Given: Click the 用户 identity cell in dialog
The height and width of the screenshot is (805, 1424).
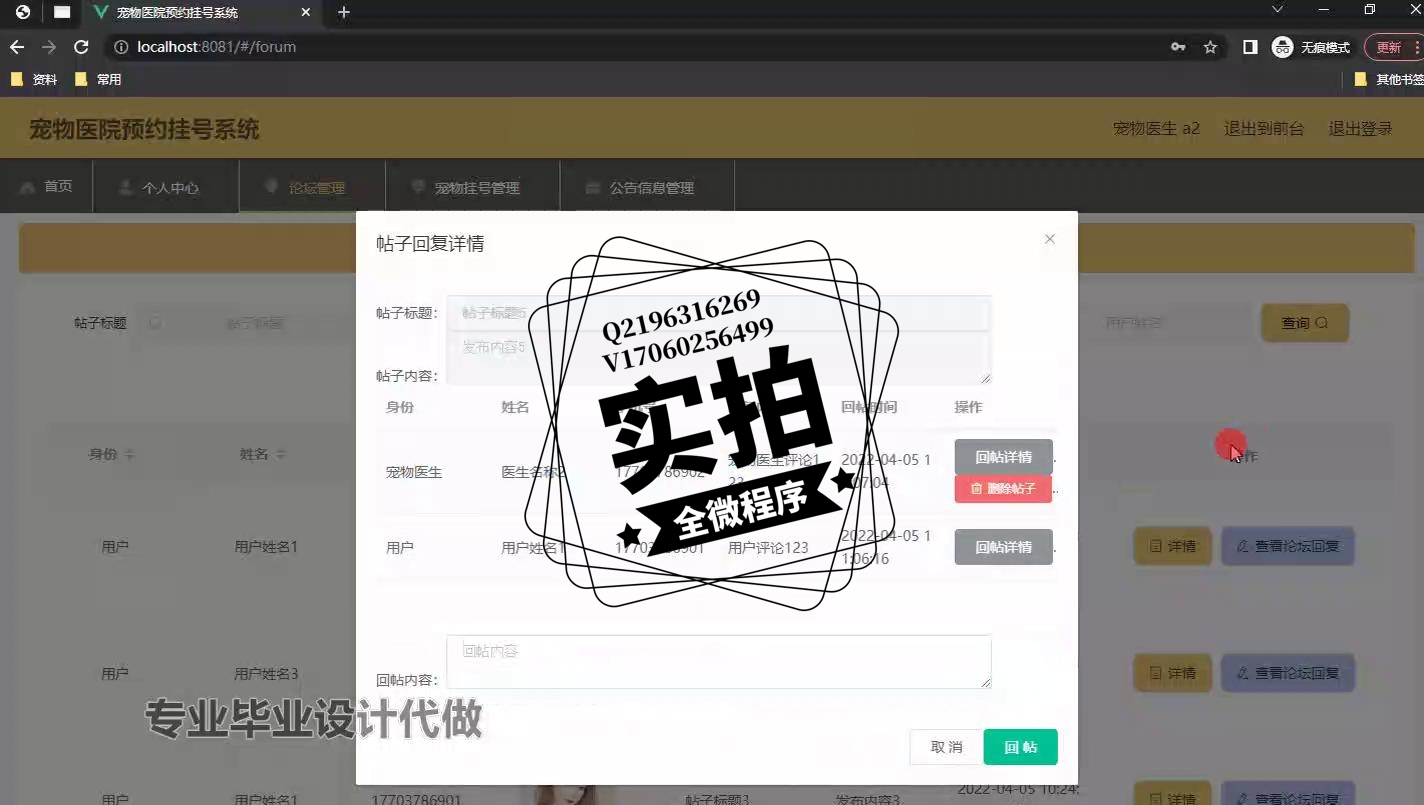Looking at the screenshot, I should [400, 547].
